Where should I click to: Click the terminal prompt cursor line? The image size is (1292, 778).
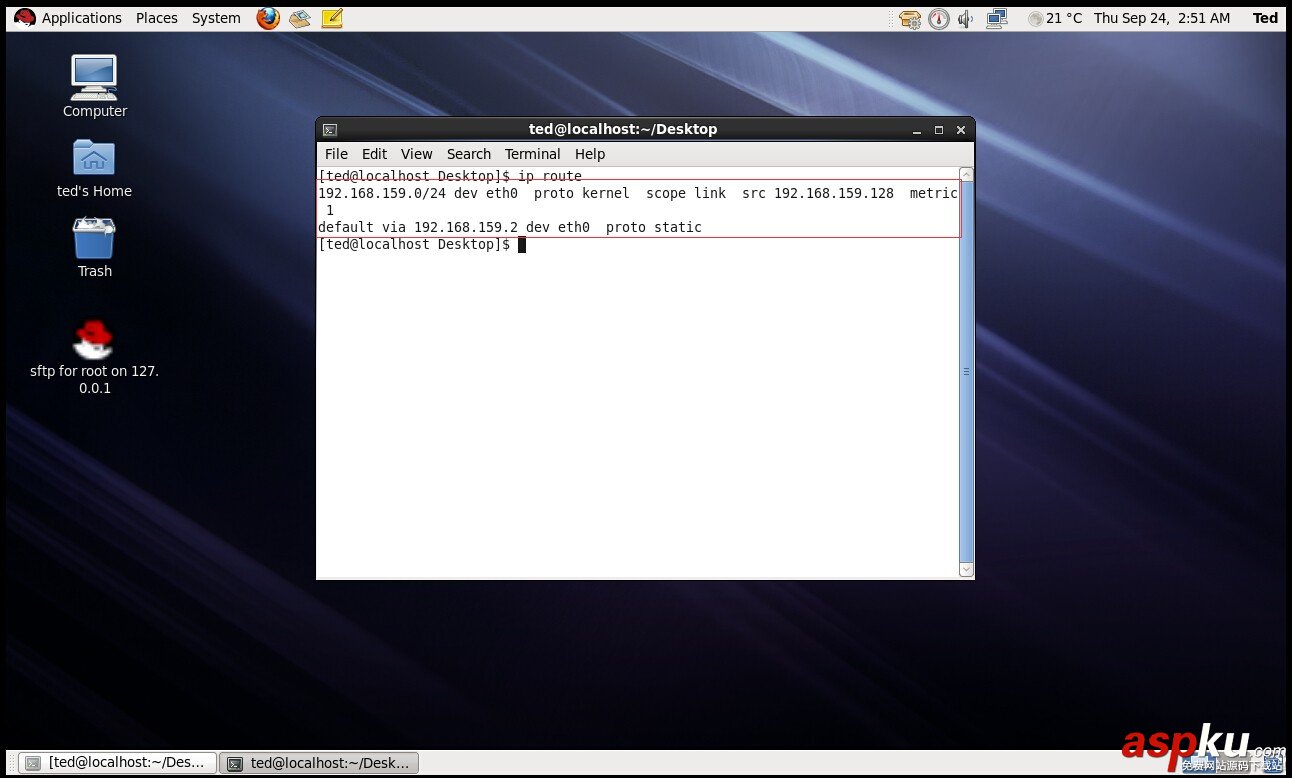(421, 244)
